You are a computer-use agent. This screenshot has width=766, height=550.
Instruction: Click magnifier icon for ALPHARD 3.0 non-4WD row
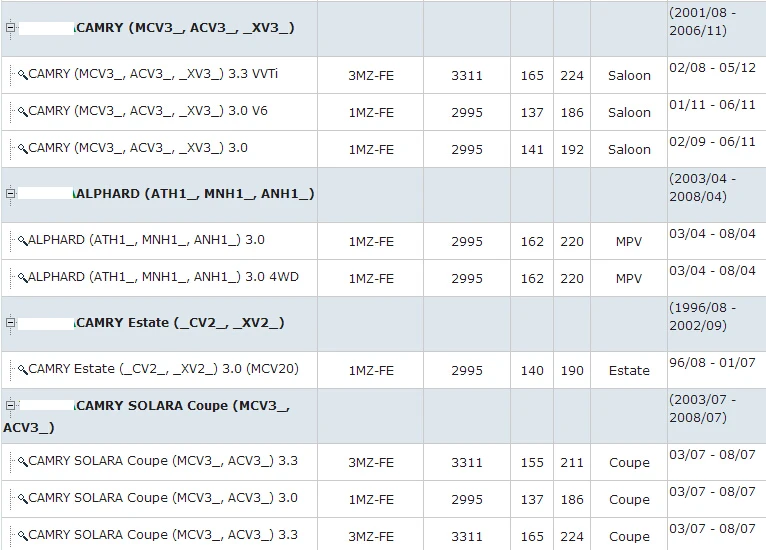point(22,241)
